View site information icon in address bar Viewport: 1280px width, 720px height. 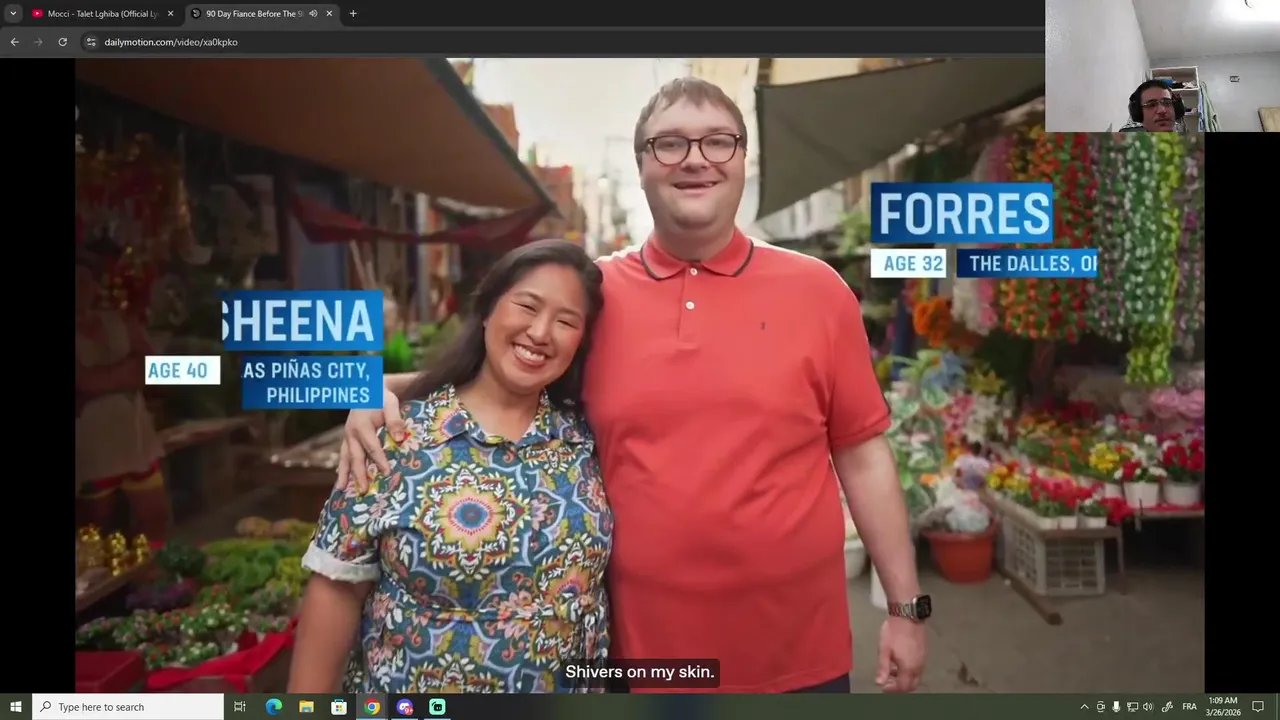(x=90, y=42)
